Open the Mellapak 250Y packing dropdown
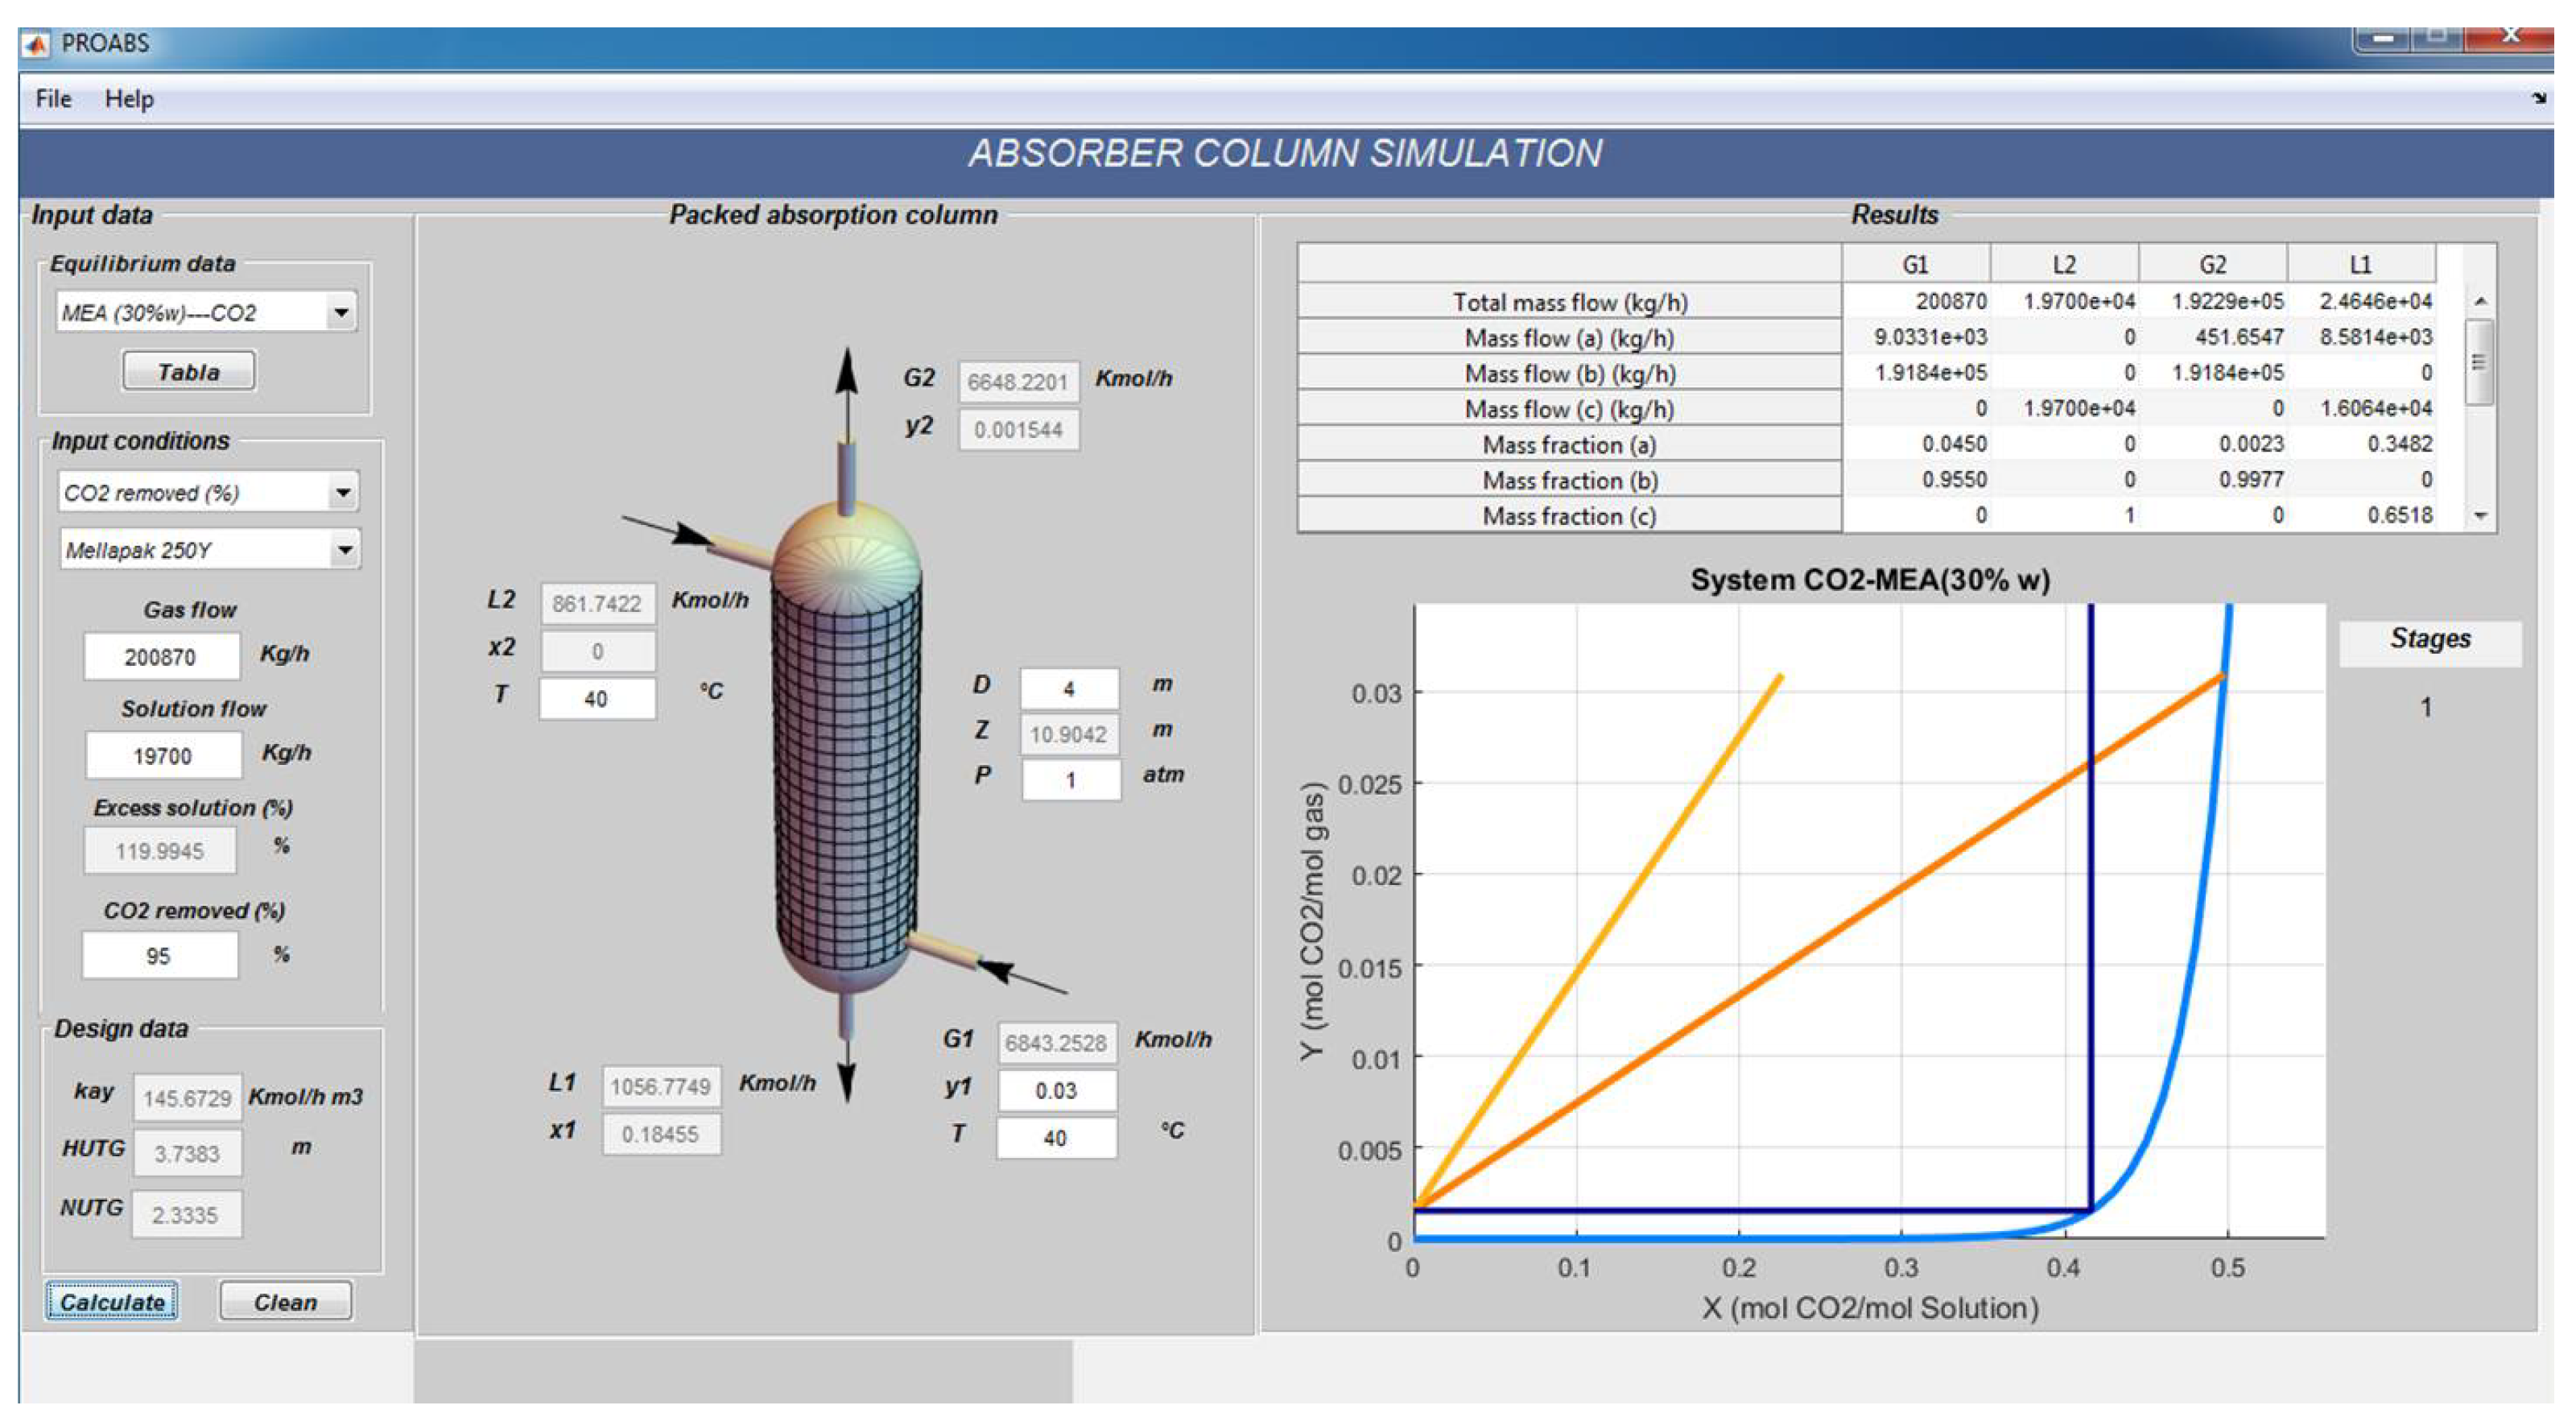 pos(344,550)
